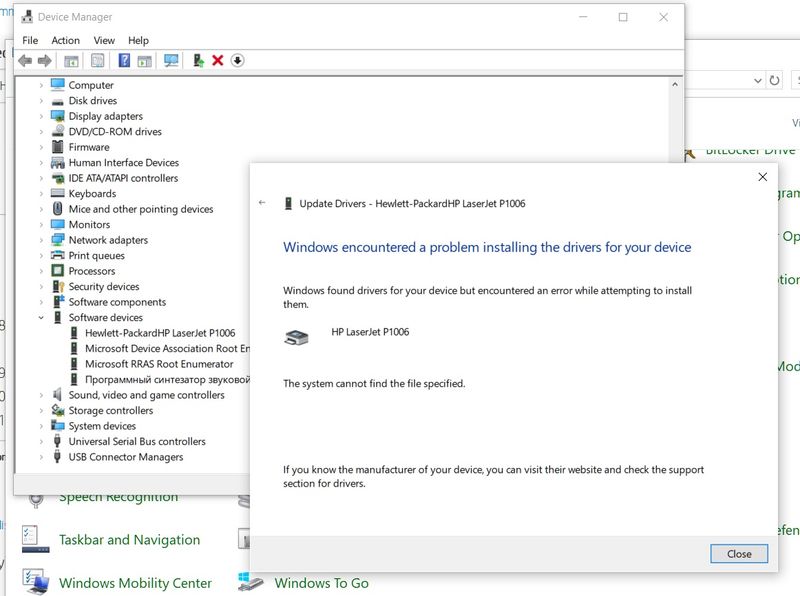Screen dimensions: 800x596
Task: Click the Disable device down-arrow icon
Action: pos(237,60)
